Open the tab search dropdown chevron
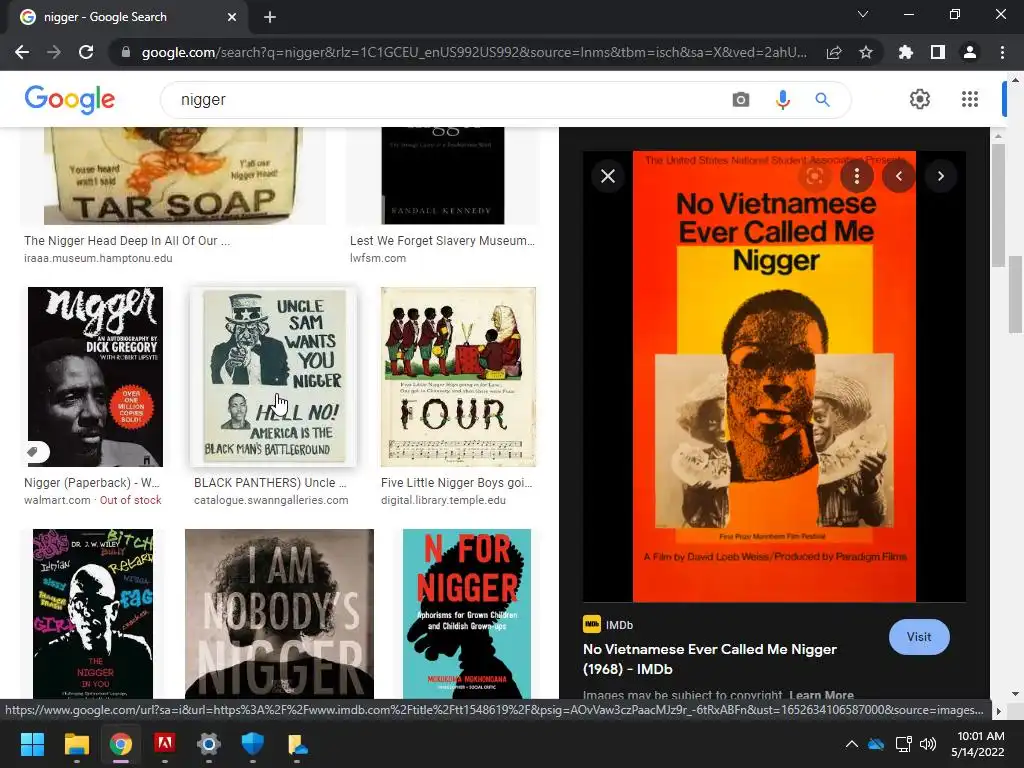The image size is (1024, 768). pos(863,14)
